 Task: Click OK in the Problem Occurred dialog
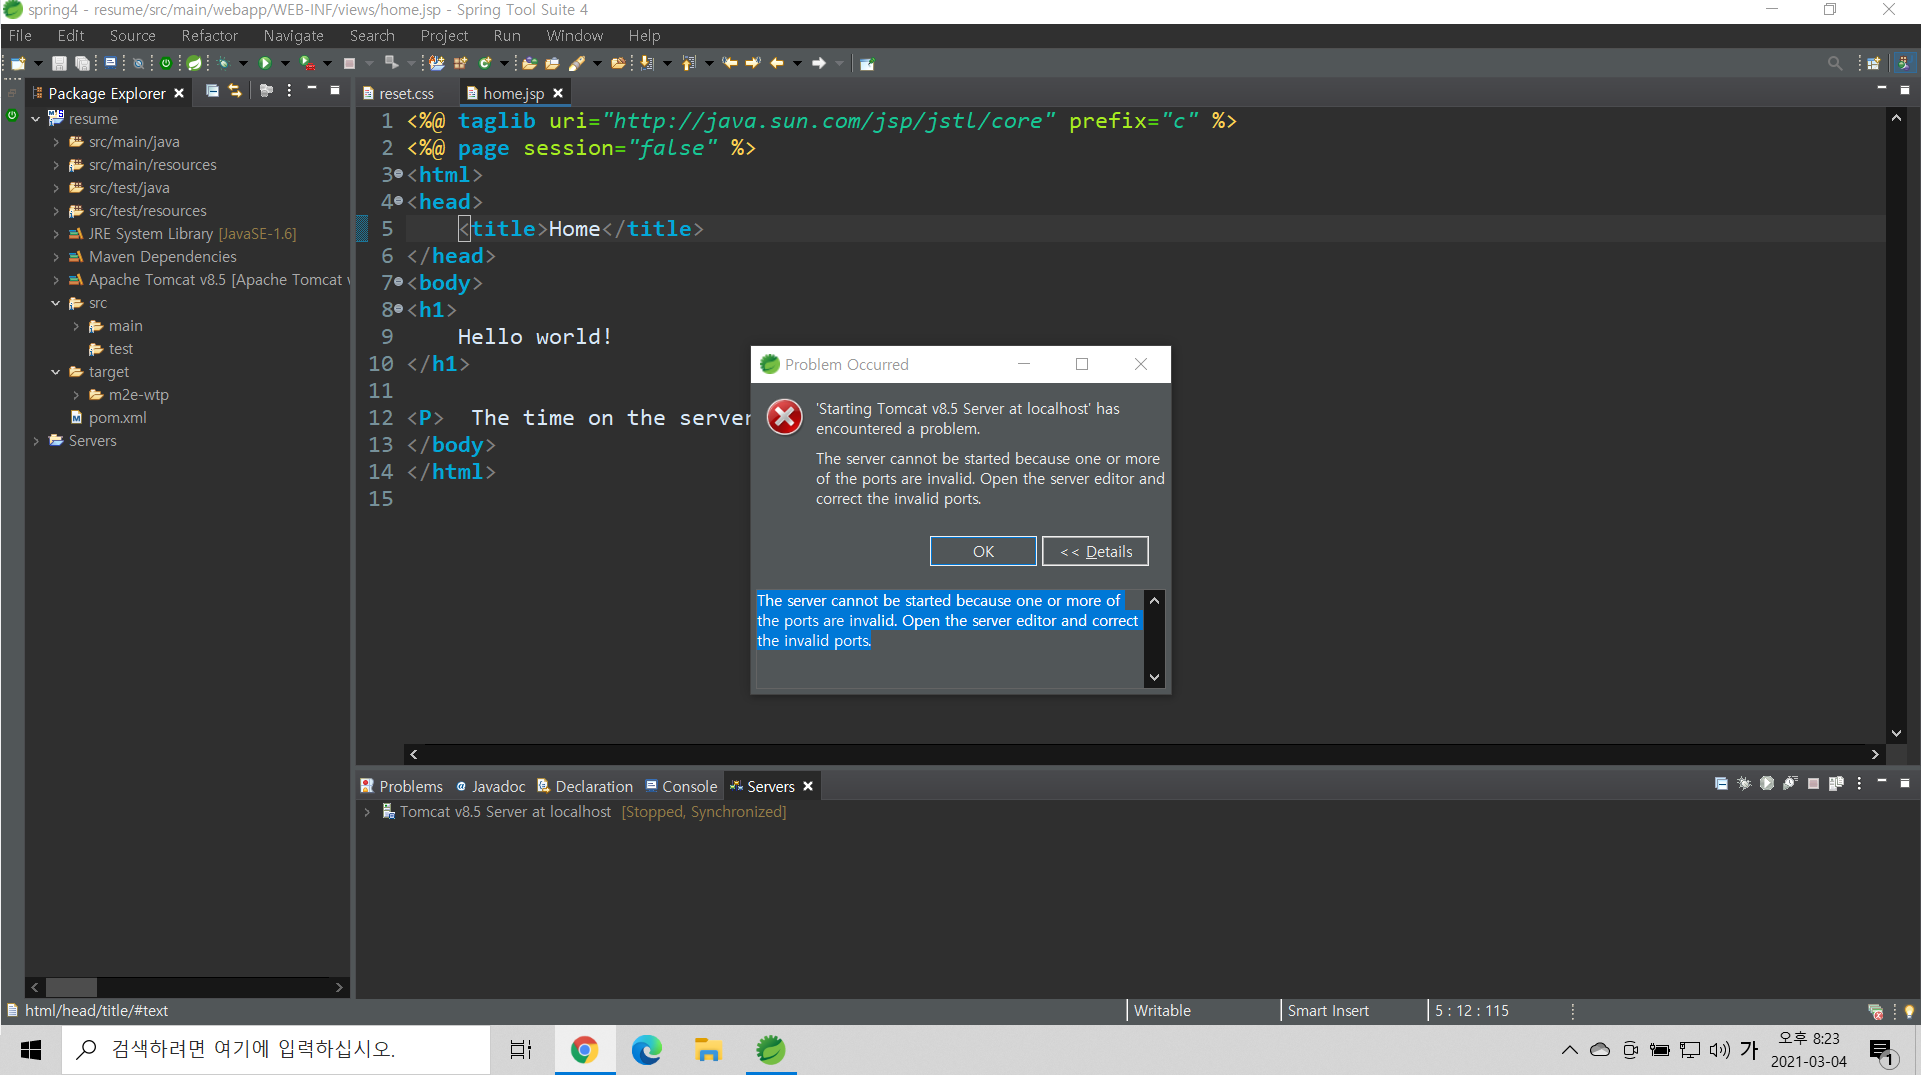coord(983,551)
